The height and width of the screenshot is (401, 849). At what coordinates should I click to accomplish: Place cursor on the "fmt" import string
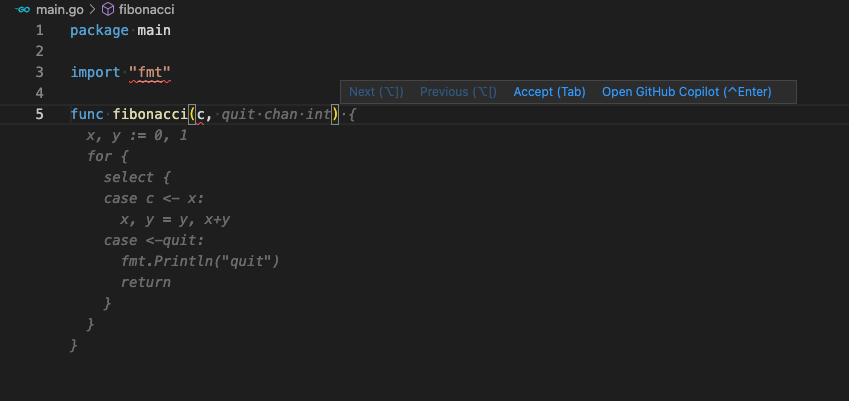(x=150, y=72)
